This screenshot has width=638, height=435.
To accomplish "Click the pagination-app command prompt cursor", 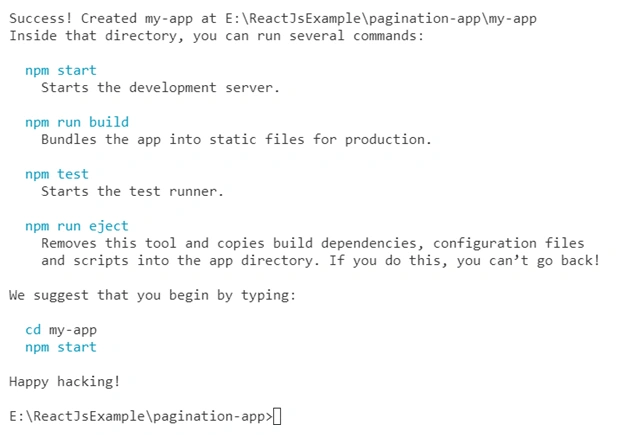I will (277, 416).
